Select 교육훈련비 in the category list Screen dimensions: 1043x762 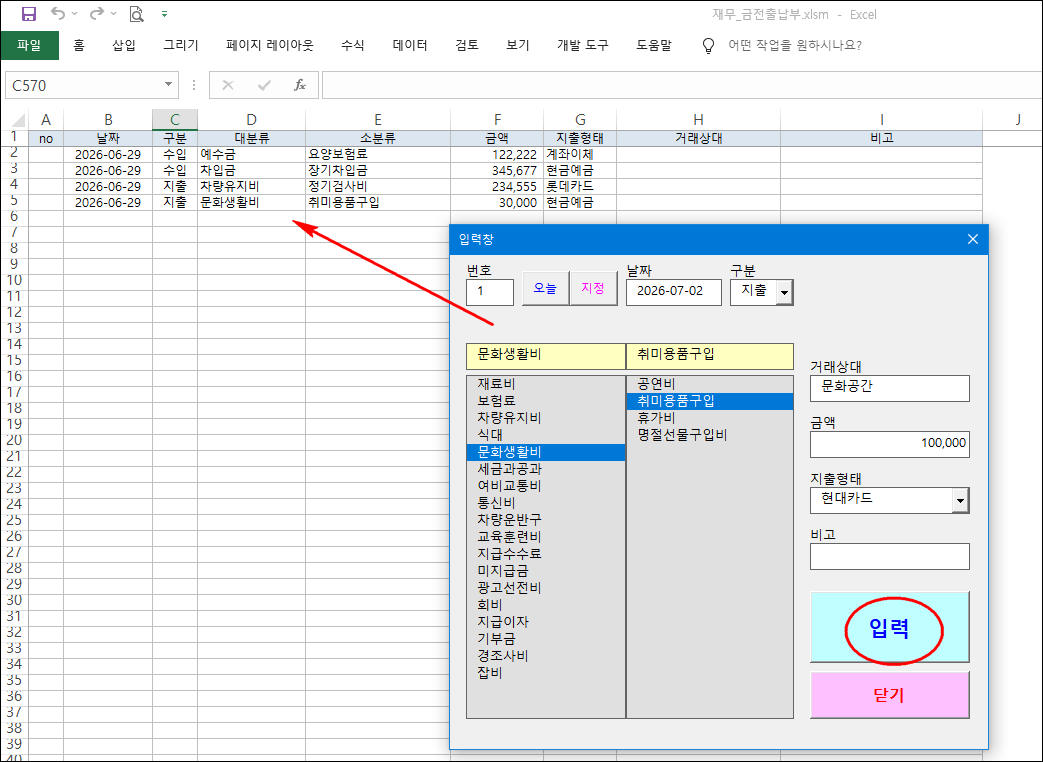pos(546,537)
